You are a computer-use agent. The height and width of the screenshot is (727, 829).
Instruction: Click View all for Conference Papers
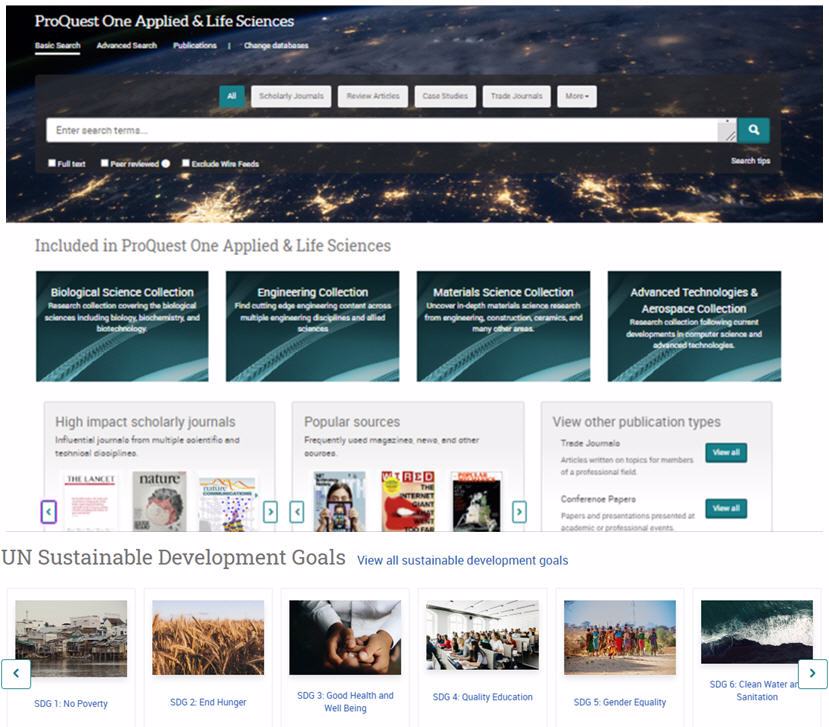tap(726, 509)
